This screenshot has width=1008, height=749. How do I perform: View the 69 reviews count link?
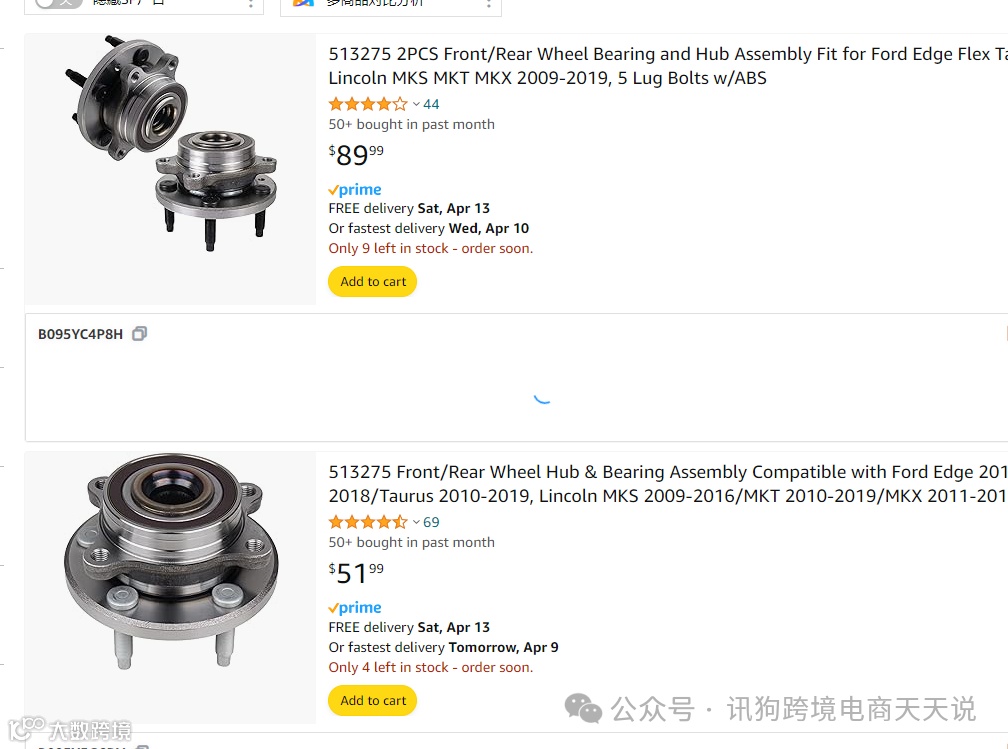(431, 522)
